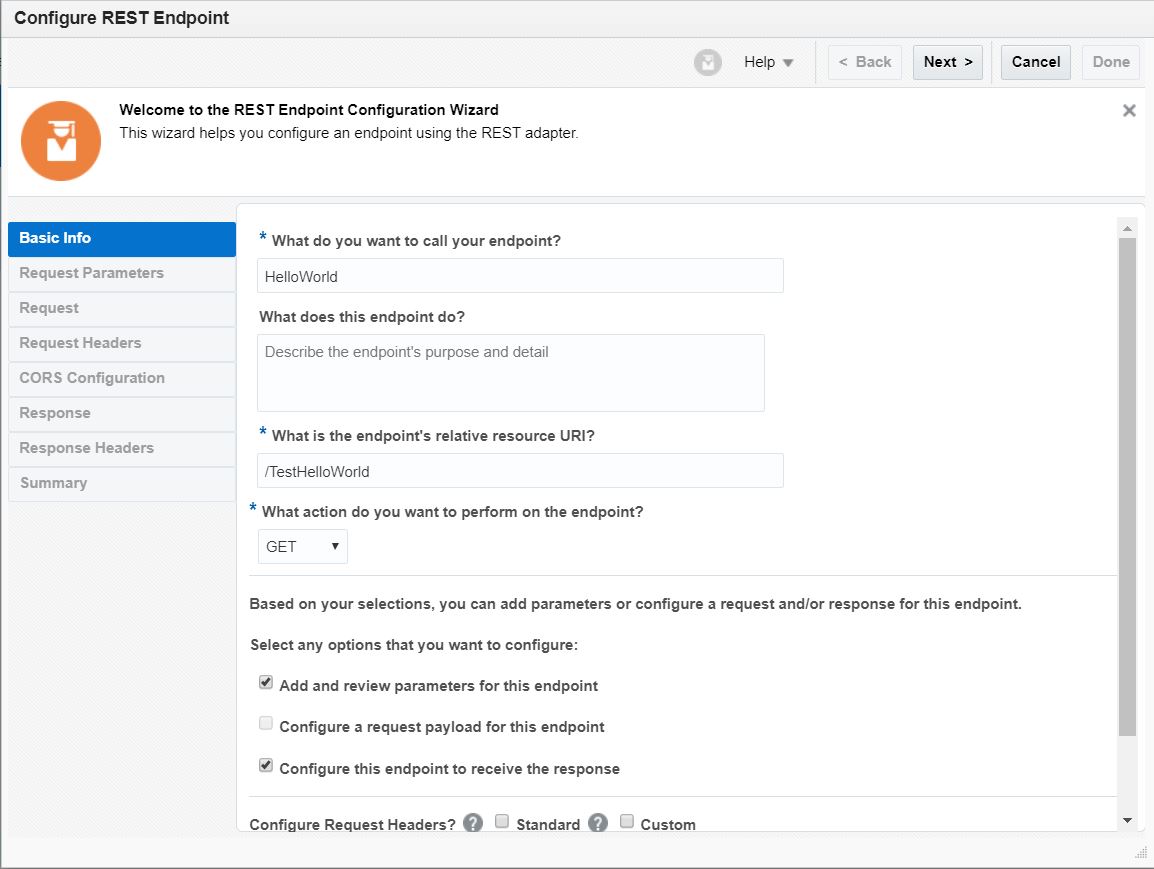The height and width of the screenshot is (869, 1154).
Task: Click the Cancel button
Action: [1035, 62]
